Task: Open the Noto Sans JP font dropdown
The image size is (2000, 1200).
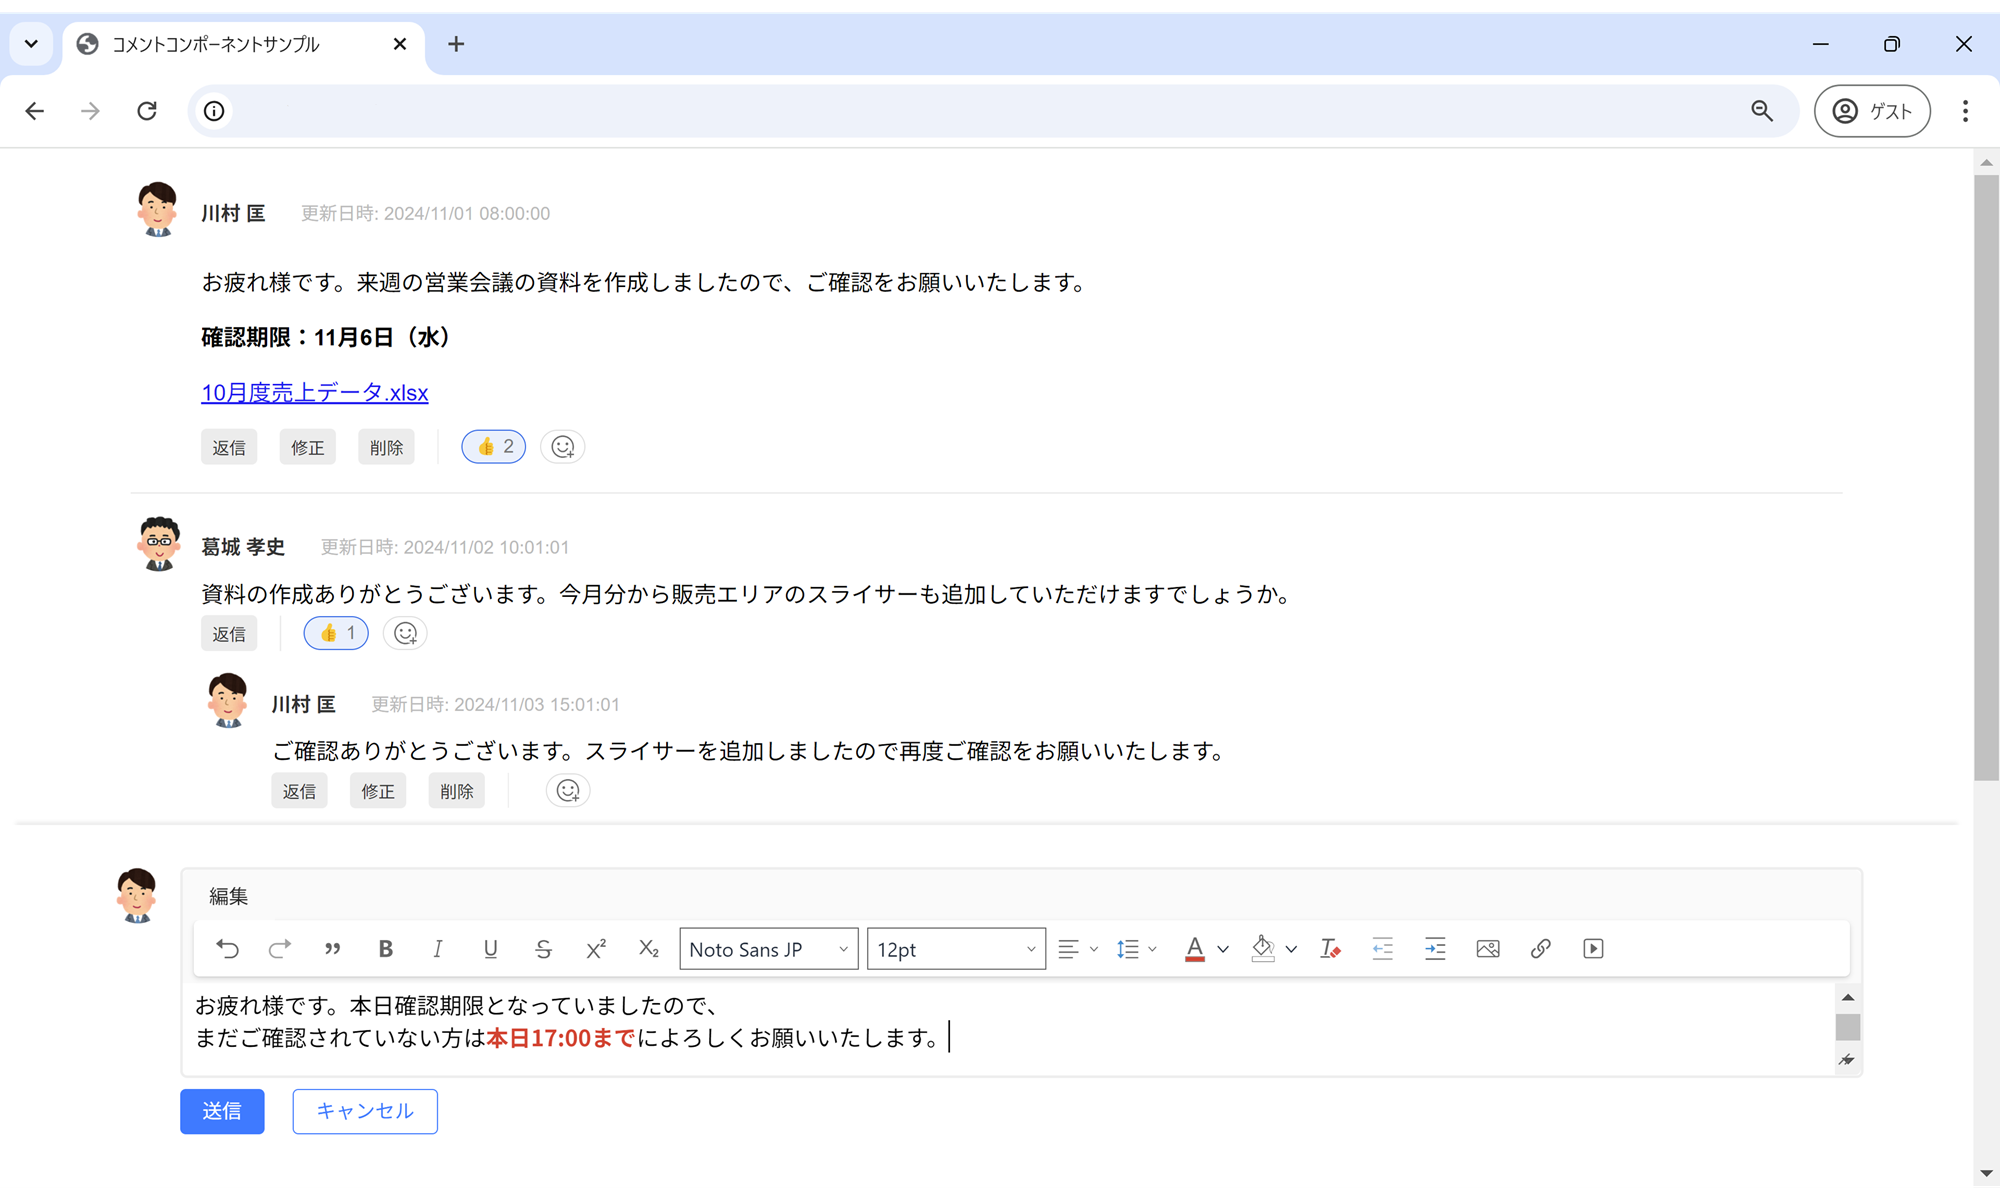Action: tap(769, 949)
